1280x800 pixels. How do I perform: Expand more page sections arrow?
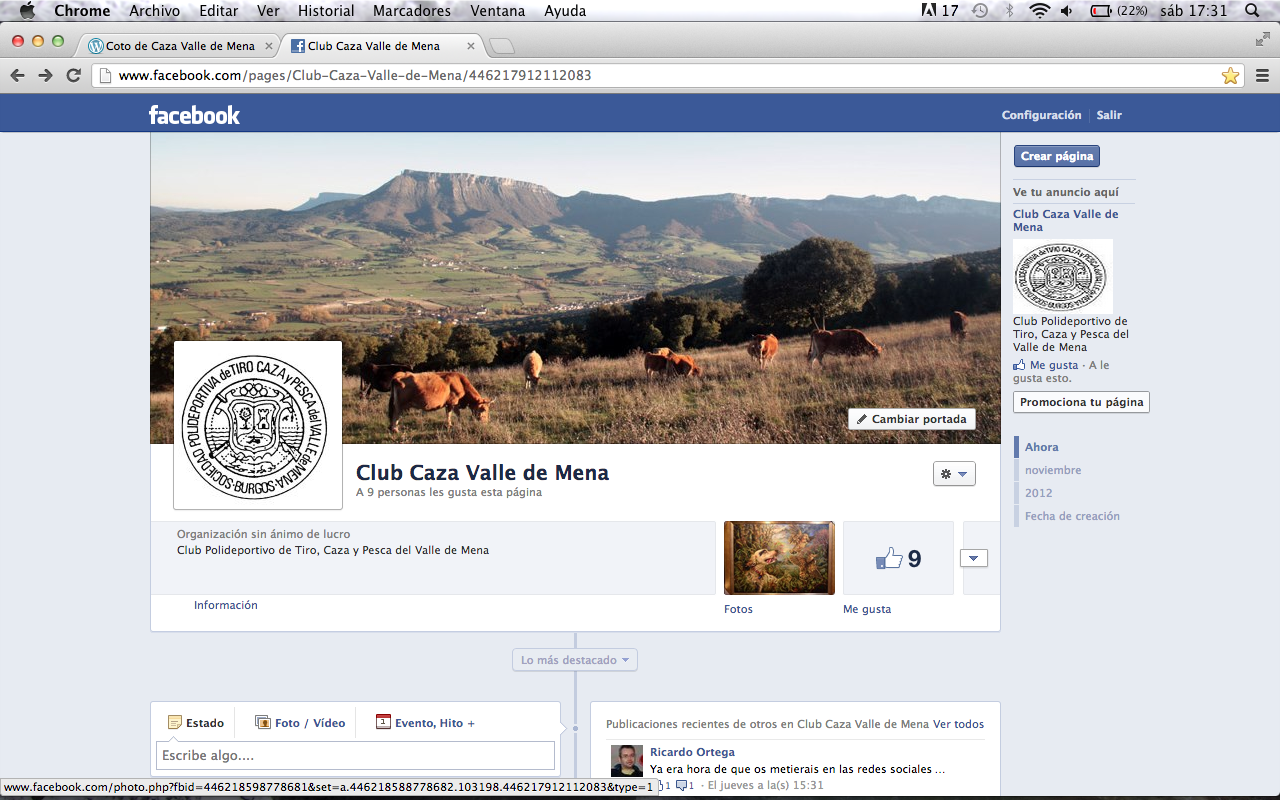[973, 558]
